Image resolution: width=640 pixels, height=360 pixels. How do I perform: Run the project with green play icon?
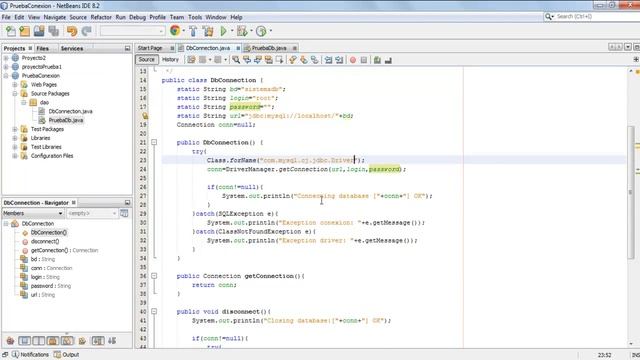[223, 31]
